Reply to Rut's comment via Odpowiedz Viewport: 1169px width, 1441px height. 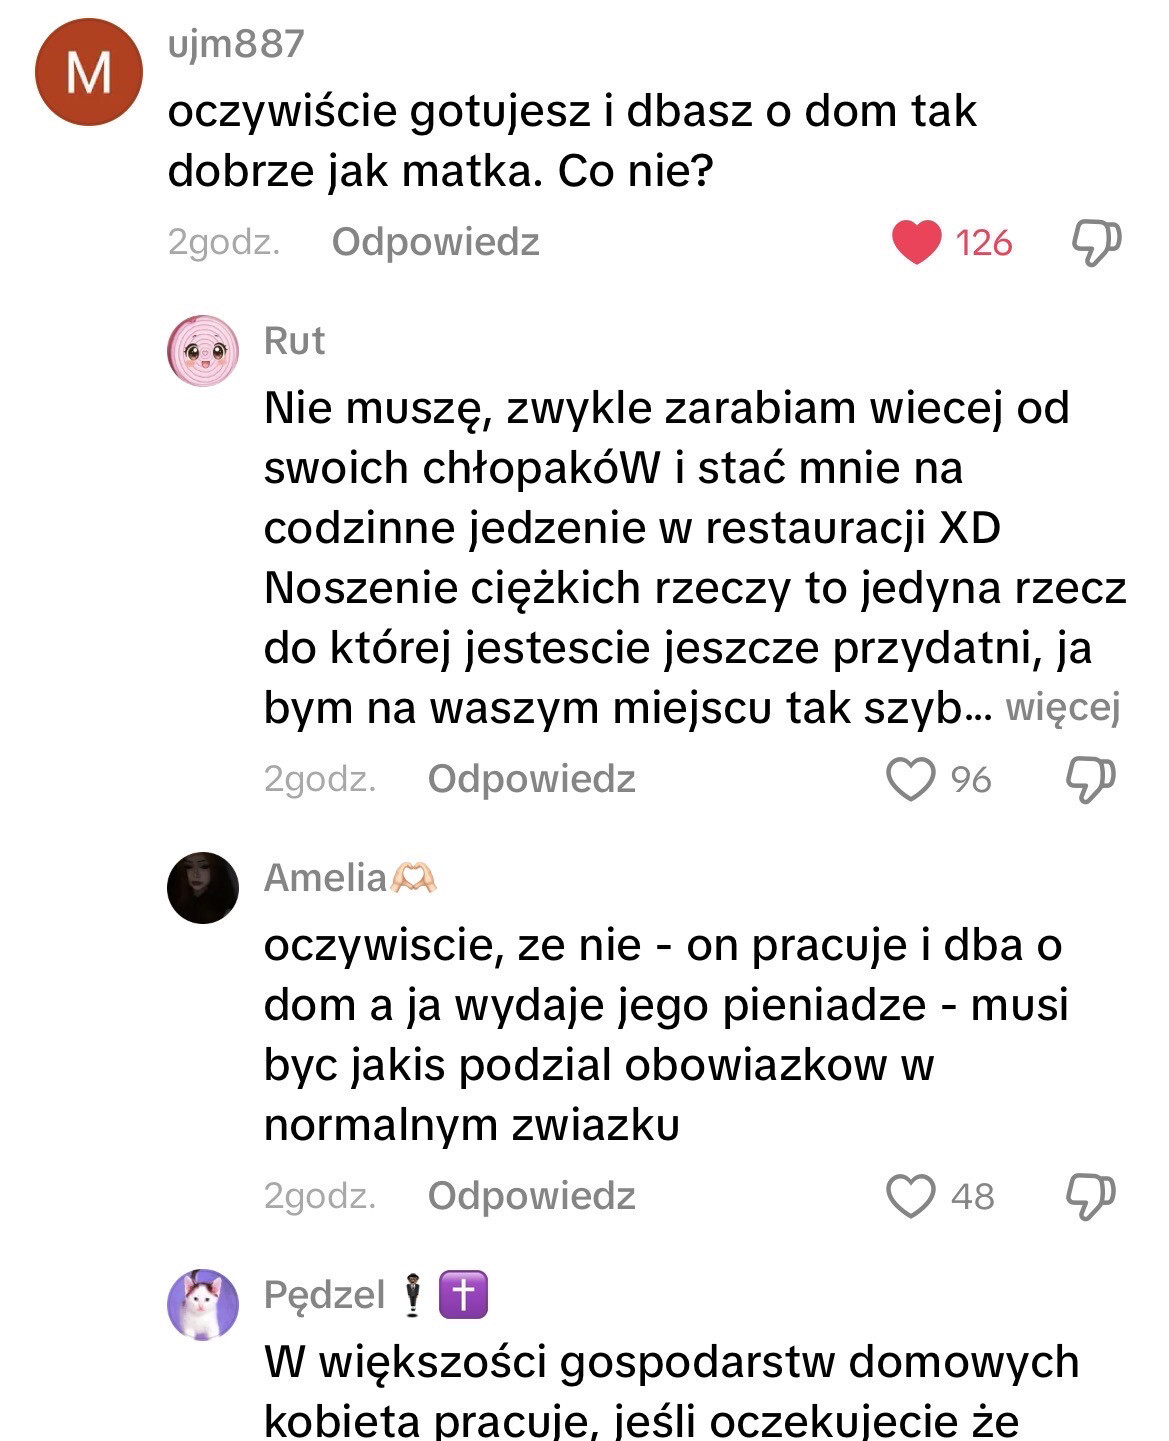click(531, 779)
